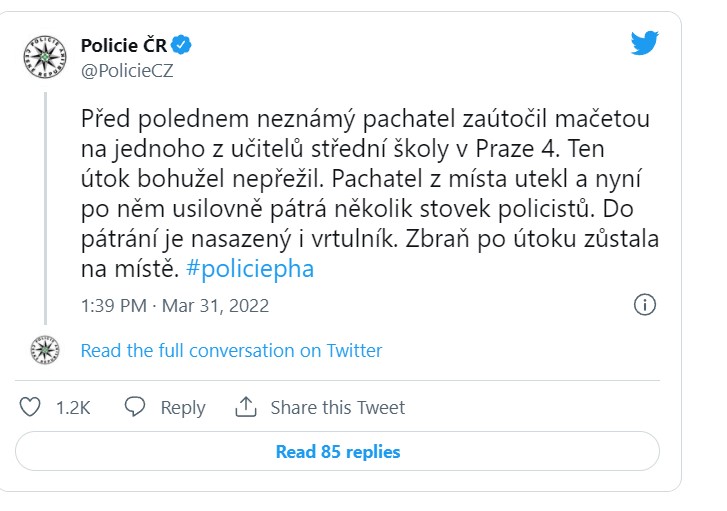Viewport: 727px width, 511px height.
Task: Open the #policiepha hashtag
Action: (x=250, y=270)
